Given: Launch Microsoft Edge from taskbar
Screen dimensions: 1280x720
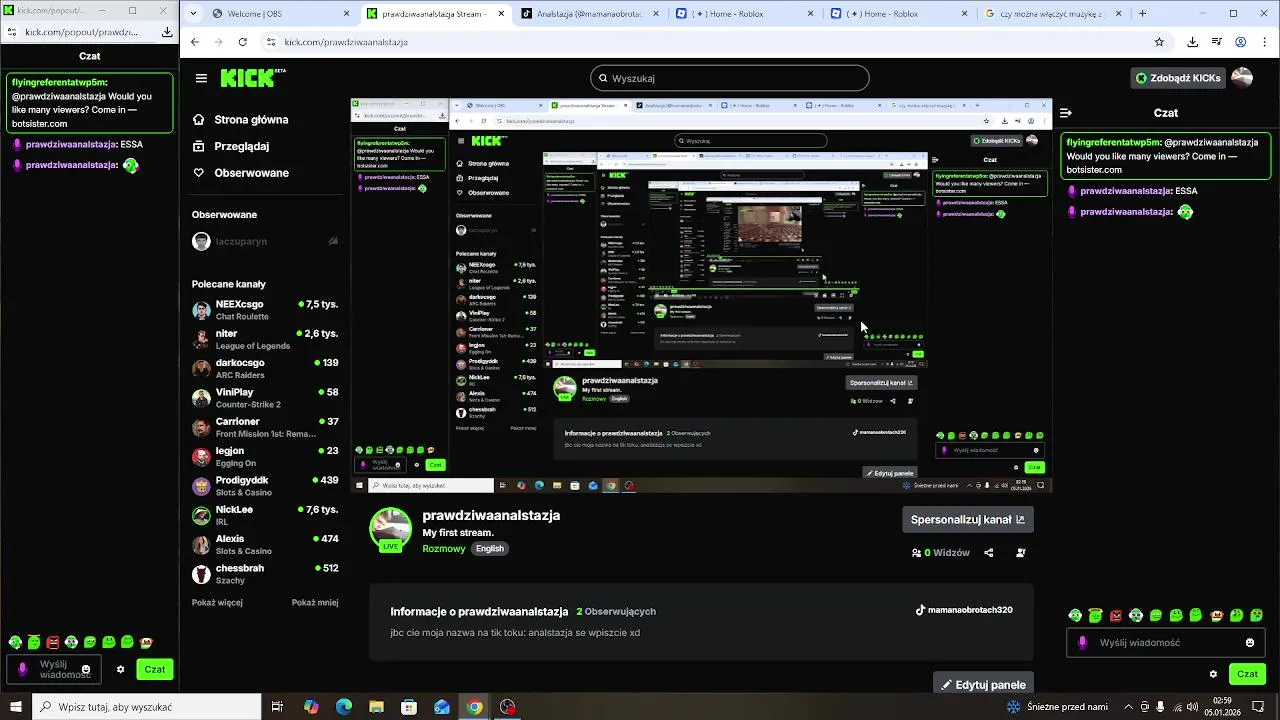Looking at the screenshot, I should coord(344,707).
